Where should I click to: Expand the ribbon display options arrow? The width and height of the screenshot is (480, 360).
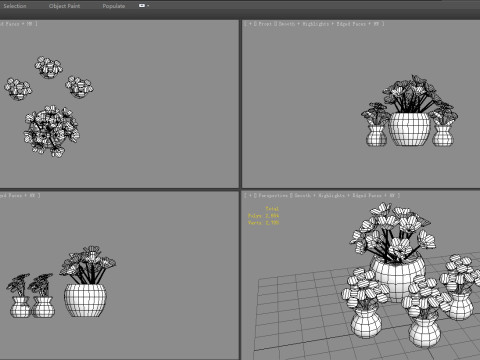pos(148,6)
